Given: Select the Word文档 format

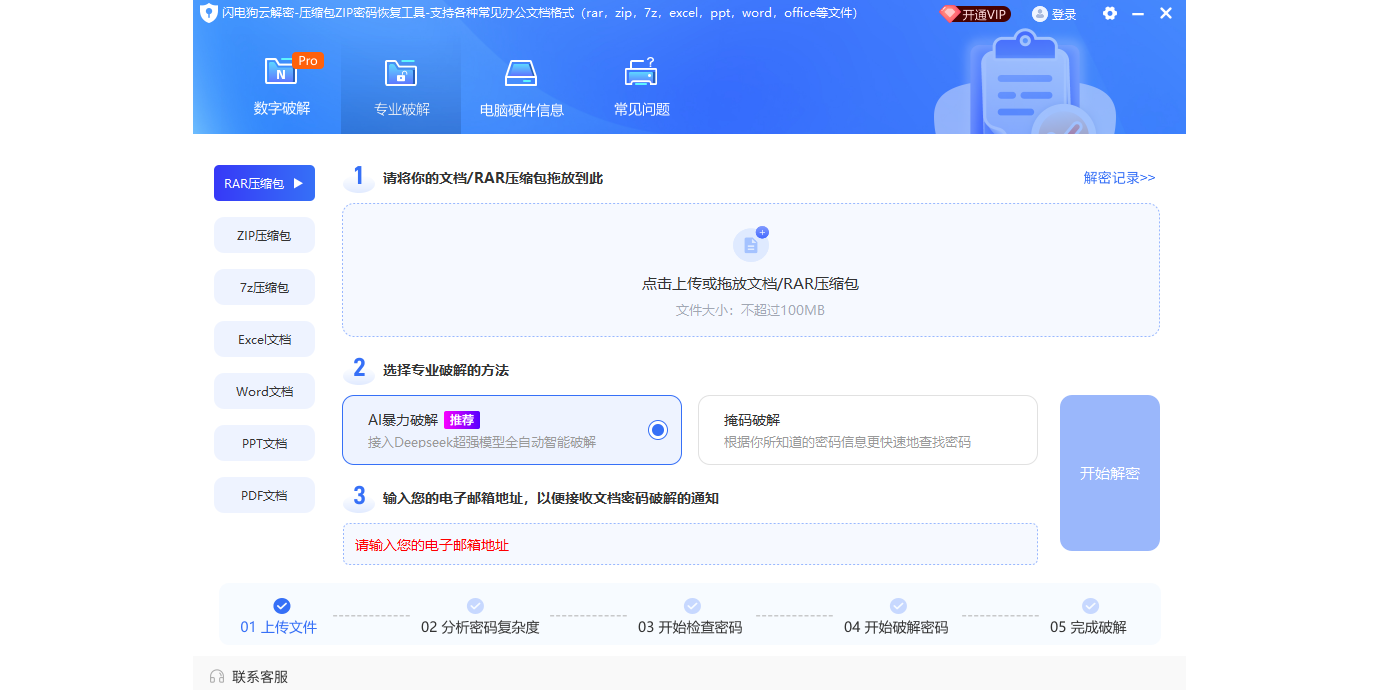Looking at the screenshot, I should 264,391.
